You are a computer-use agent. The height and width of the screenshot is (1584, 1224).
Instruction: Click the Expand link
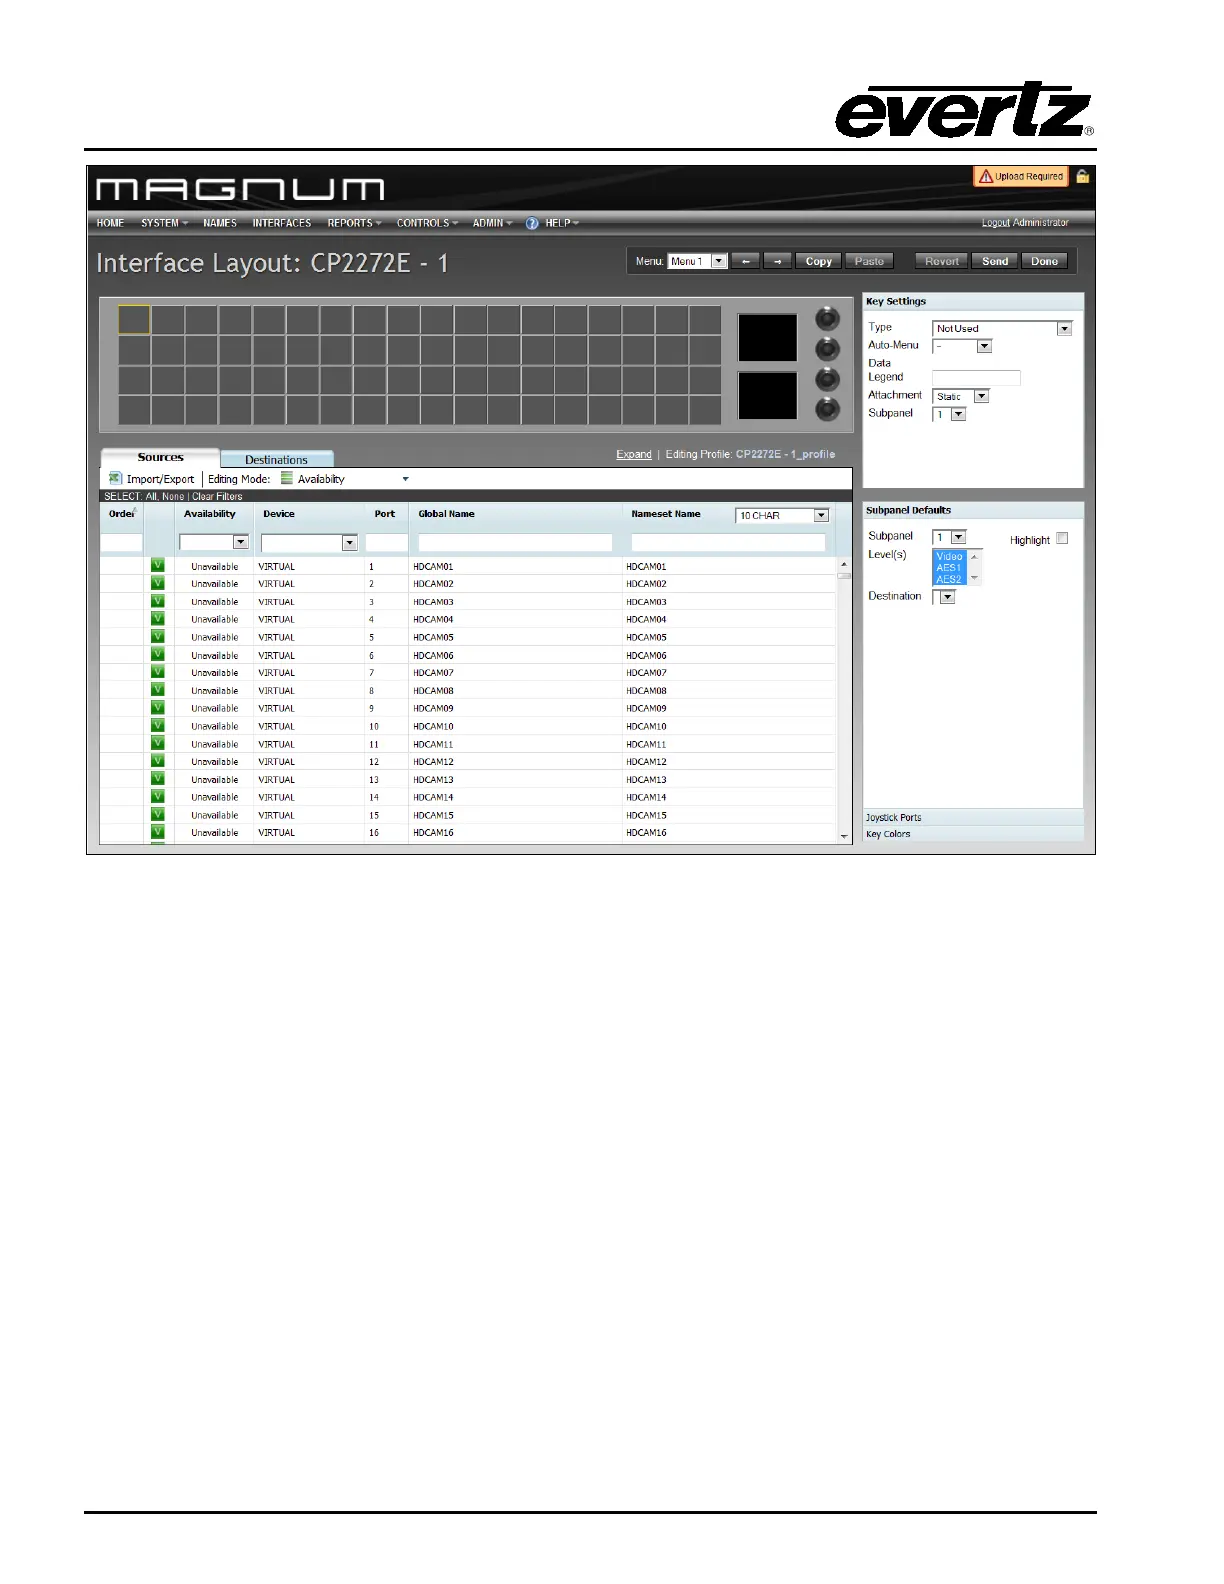click(634, 454)
